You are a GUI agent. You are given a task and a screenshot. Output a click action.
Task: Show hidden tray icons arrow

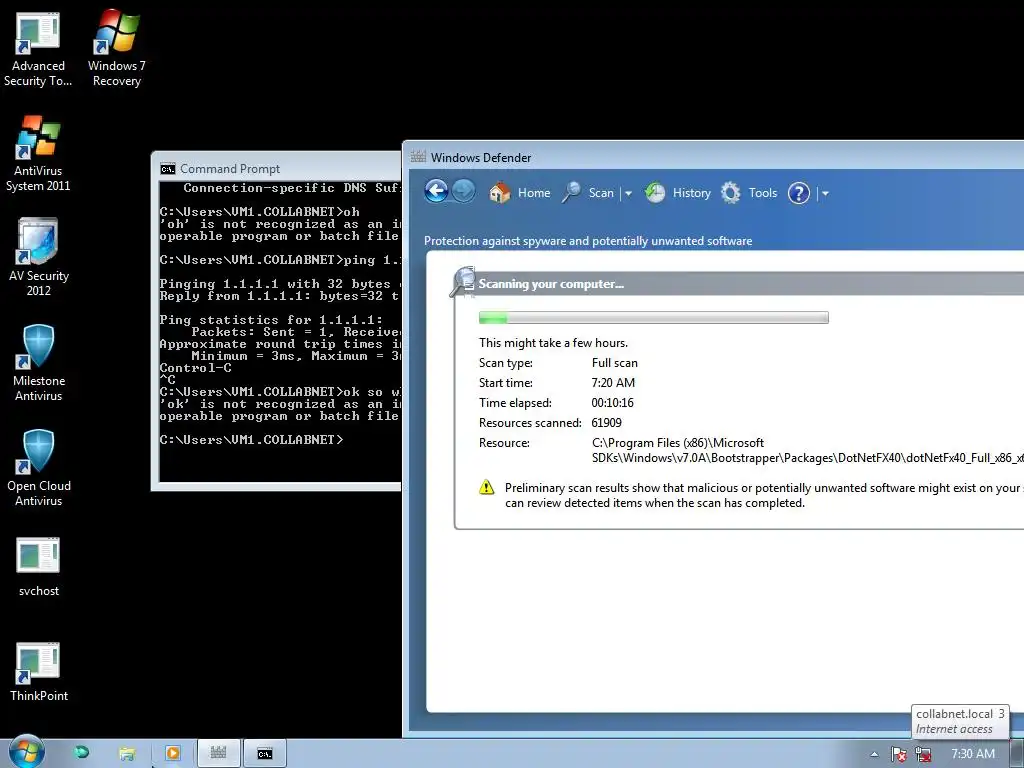tap(874, 754)
